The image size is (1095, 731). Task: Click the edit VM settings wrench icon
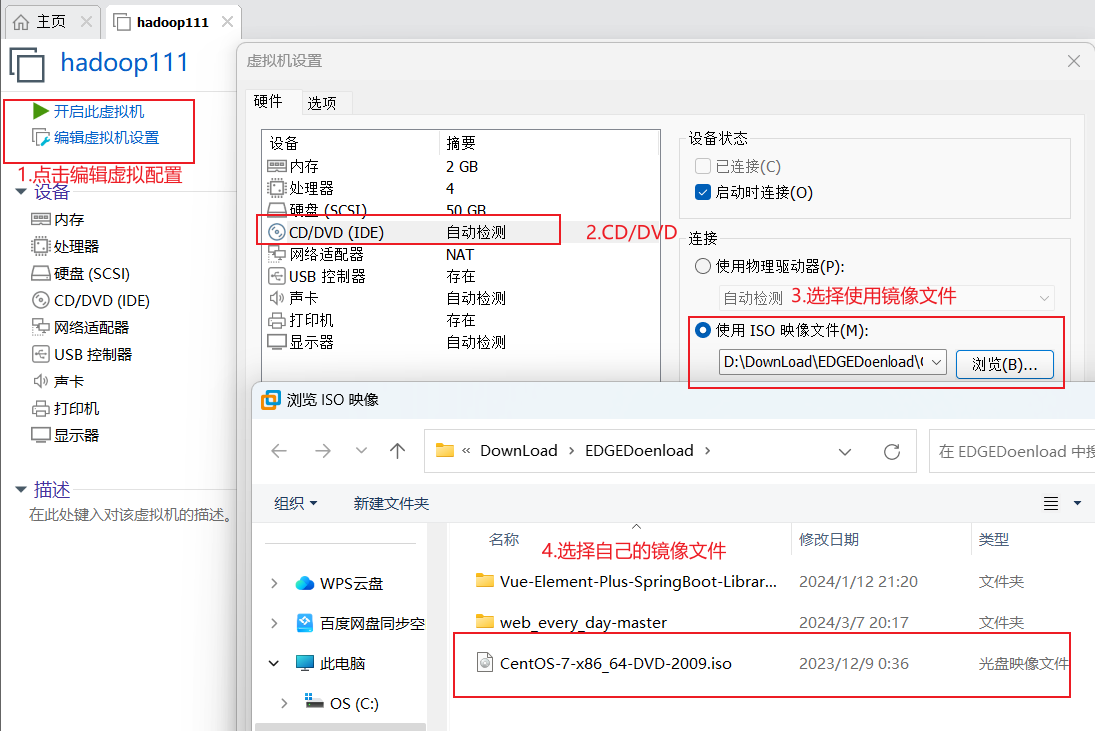click(41, 138)
